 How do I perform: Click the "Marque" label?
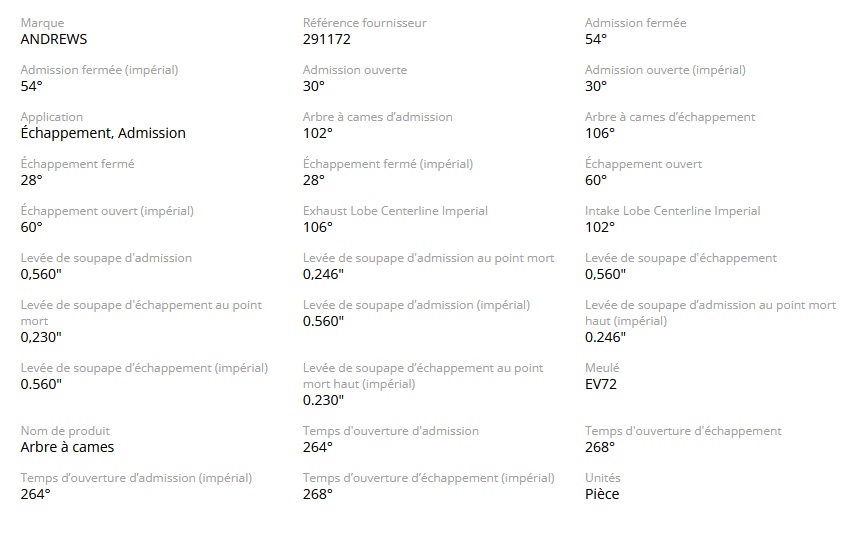pos(41,23)
